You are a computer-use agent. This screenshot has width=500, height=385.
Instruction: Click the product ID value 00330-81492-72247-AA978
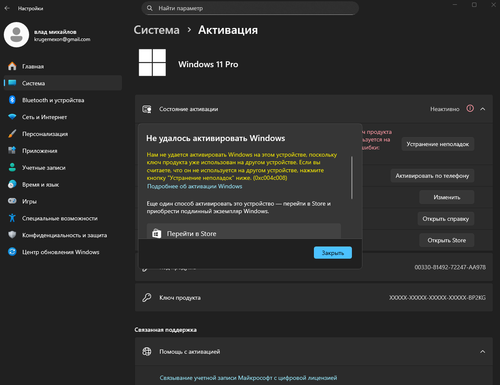tap(450, 267)
